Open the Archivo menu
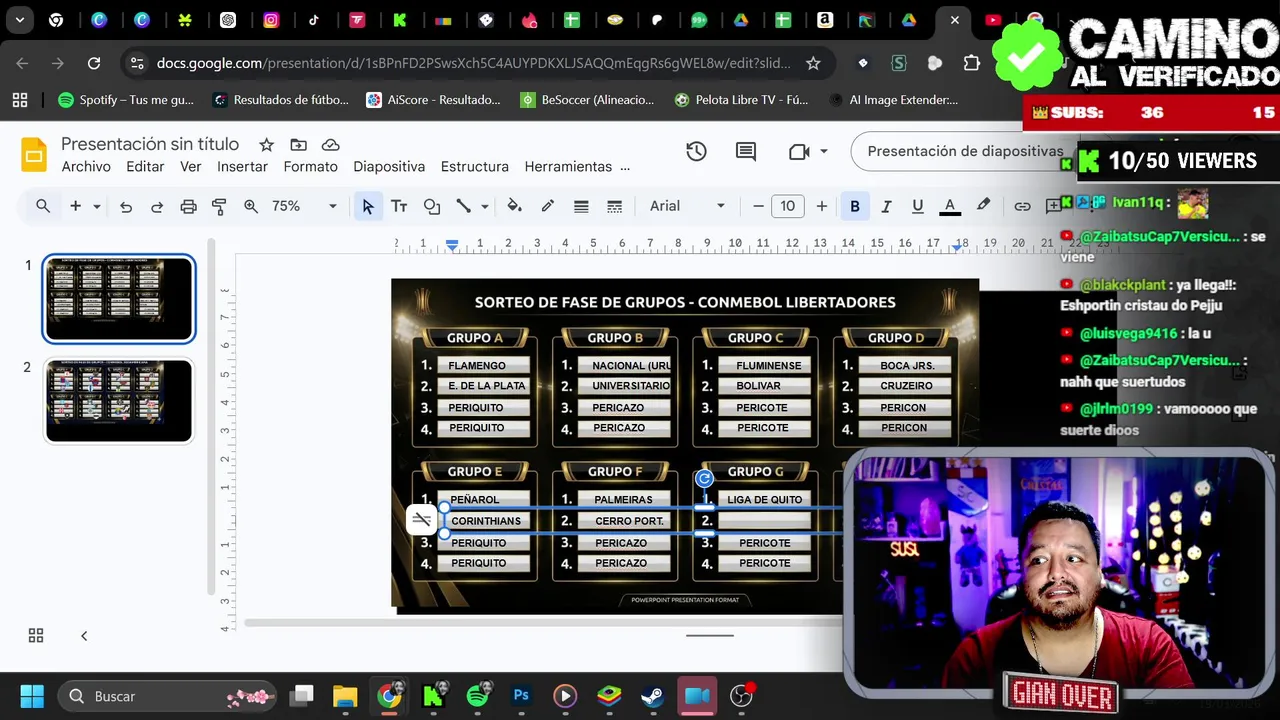1280x720 pixels. (86, 167)
